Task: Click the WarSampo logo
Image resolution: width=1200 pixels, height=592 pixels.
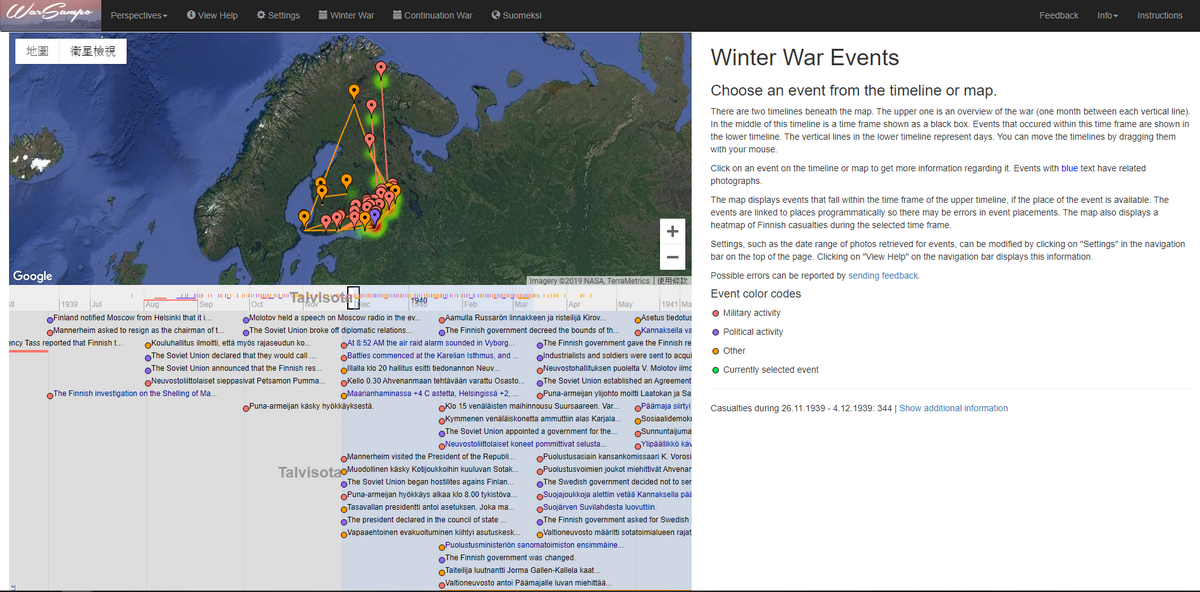Action: (x=50, y=15)
